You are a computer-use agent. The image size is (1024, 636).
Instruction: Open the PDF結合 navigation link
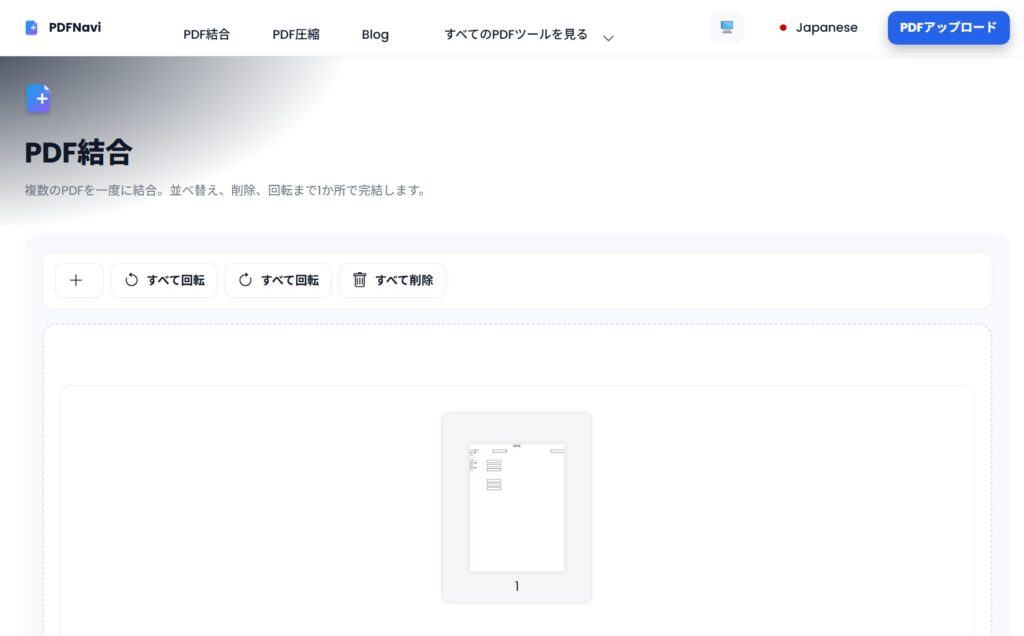pyautogui.click(x=206, y=34)
